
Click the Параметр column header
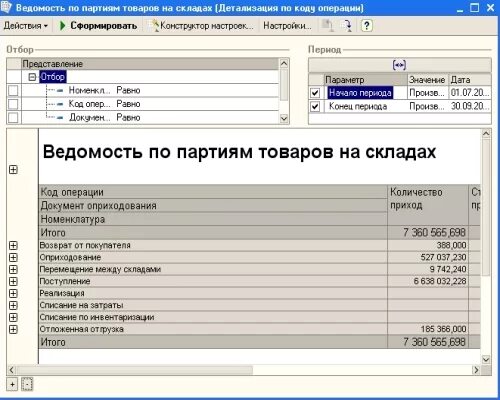[366, 80]
